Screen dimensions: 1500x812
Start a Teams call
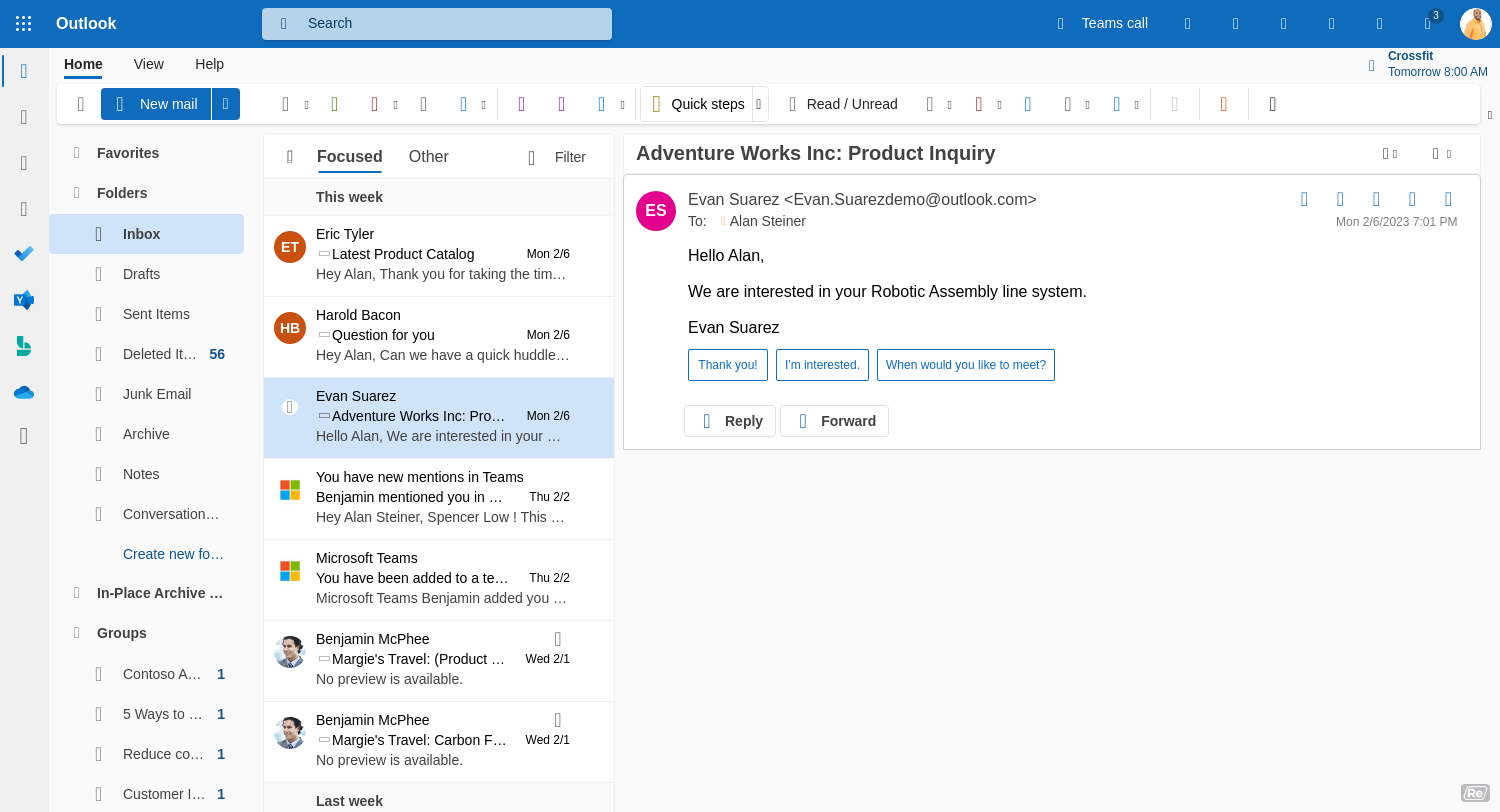pyautogui.click(x=1102, y=23)
